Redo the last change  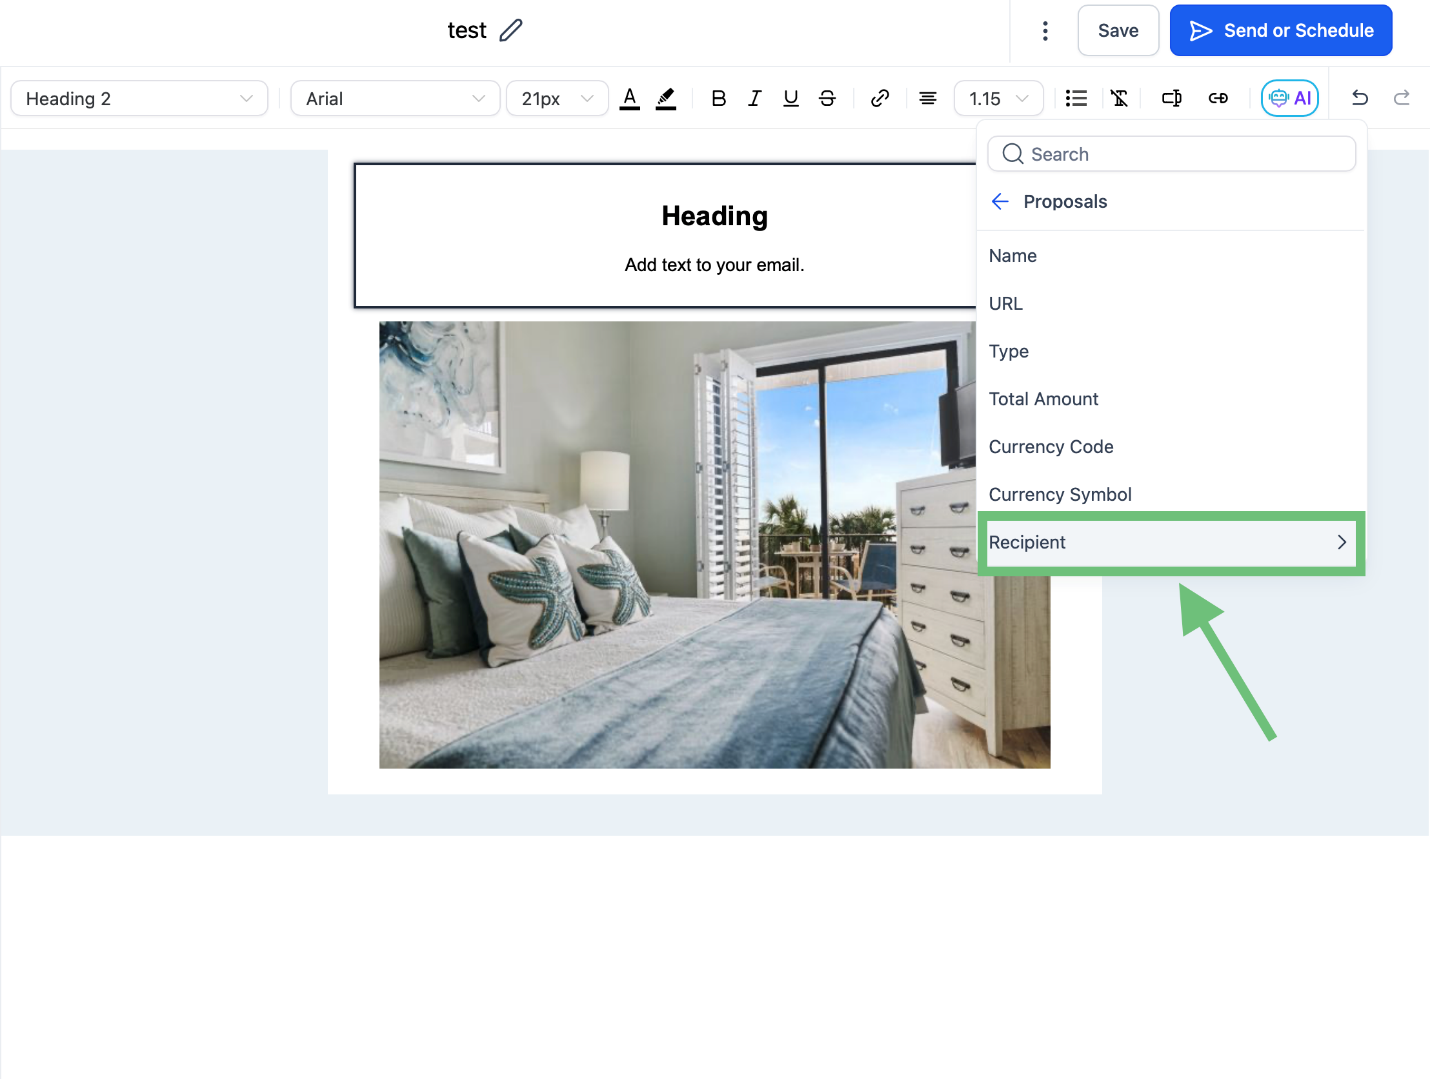(x=1402, y=98)
